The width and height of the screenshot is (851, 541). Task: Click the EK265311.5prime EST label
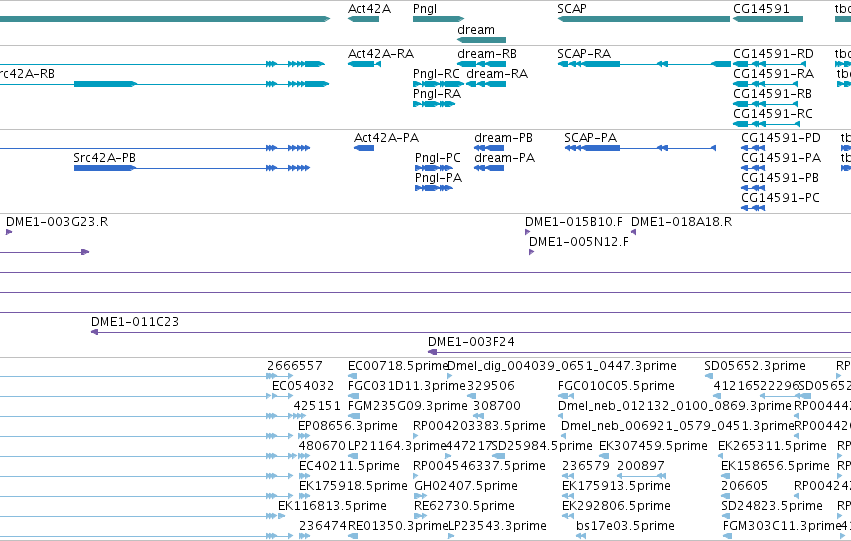772,446
